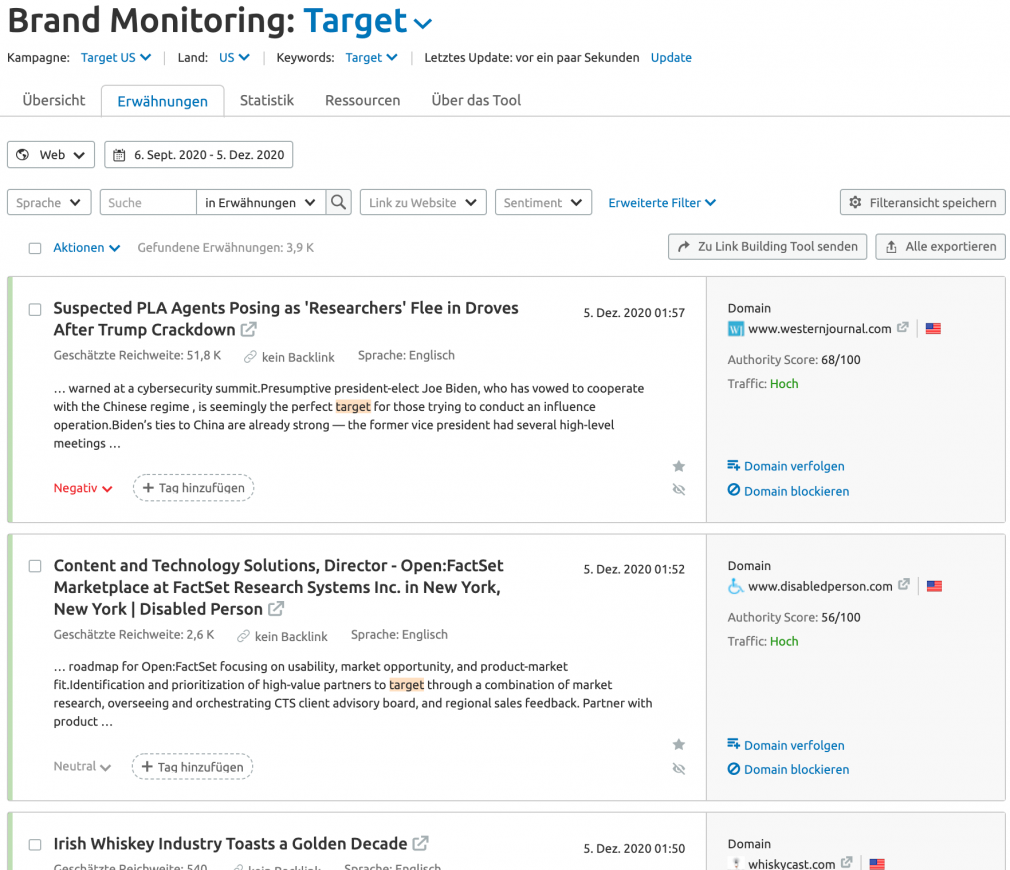The height and width of the screenshot is (870, 1010).
Task: Click Domain verfolgen for westernjournal.com
Action: [x=786, y=466]
